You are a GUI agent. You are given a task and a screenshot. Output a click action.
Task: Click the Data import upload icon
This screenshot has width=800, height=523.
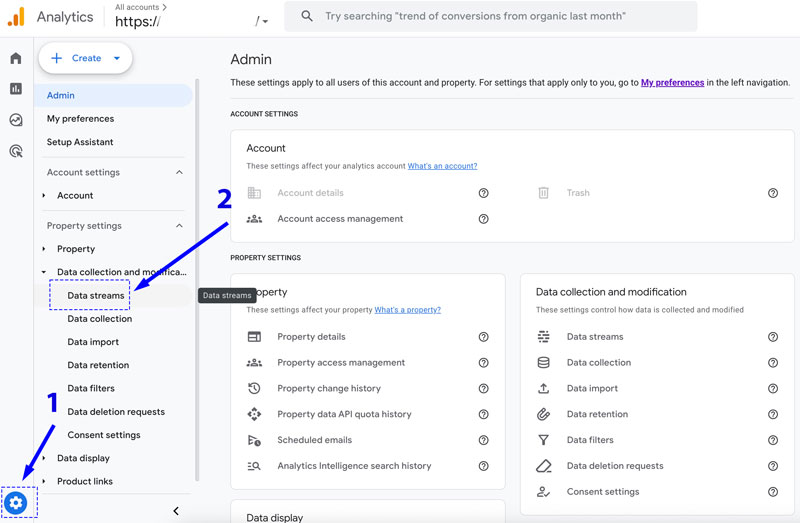543,389
